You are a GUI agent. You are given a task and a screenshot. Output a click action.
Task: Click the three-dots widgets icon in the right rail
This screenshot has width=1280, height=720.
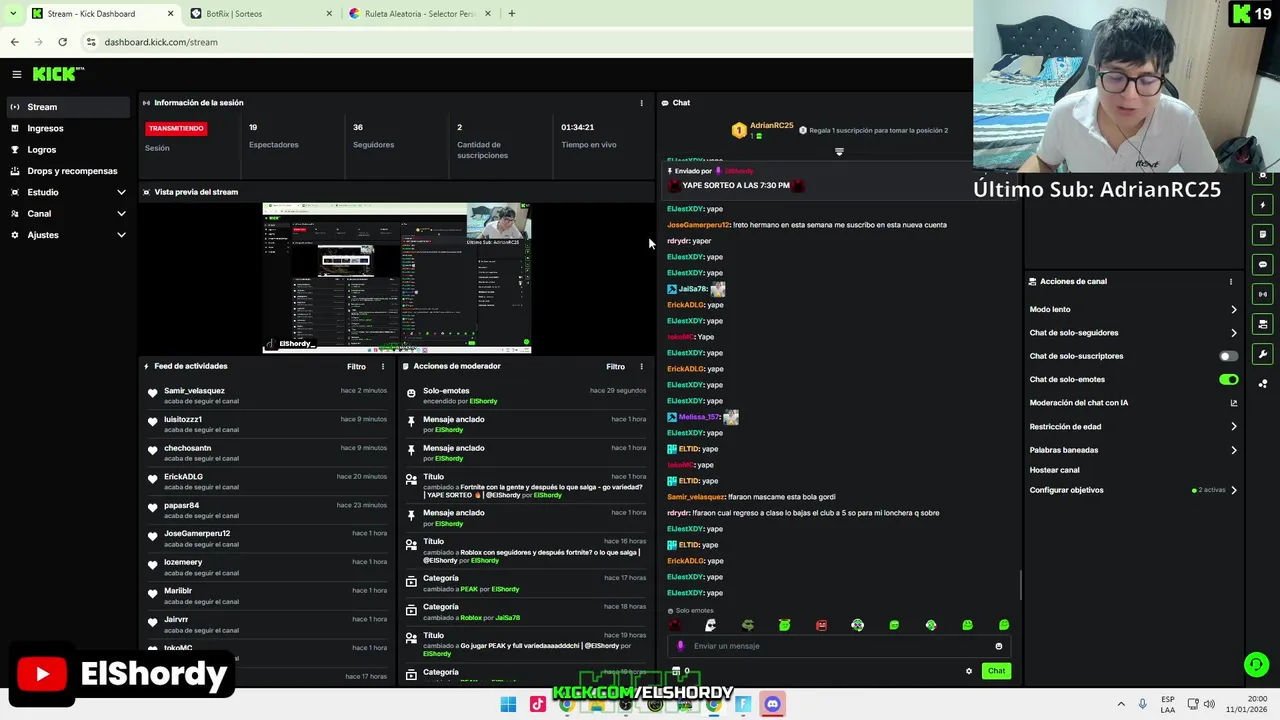(x=1263, y=383)
